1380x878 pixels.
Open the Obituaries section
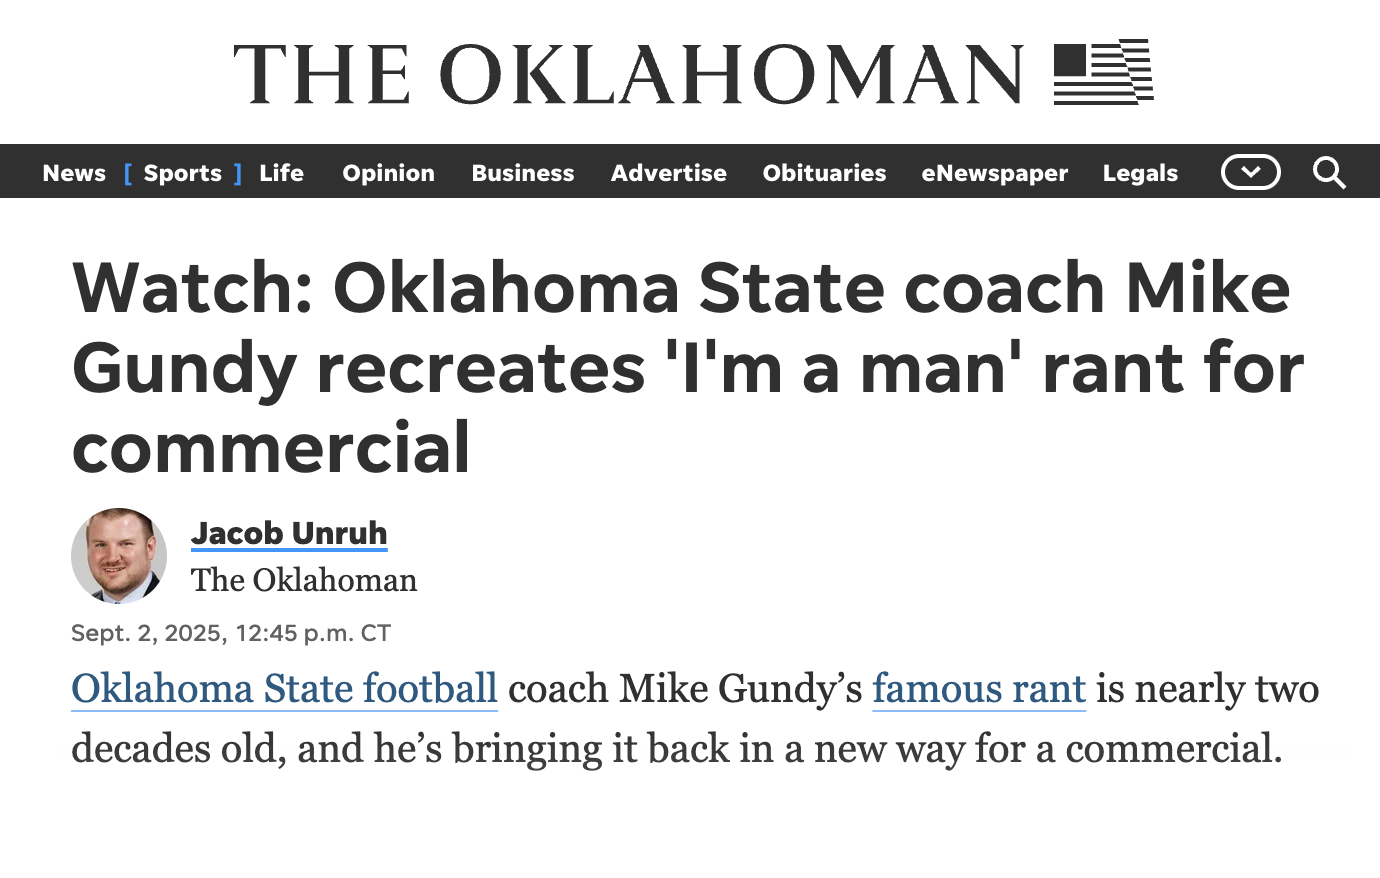(824, 172)
